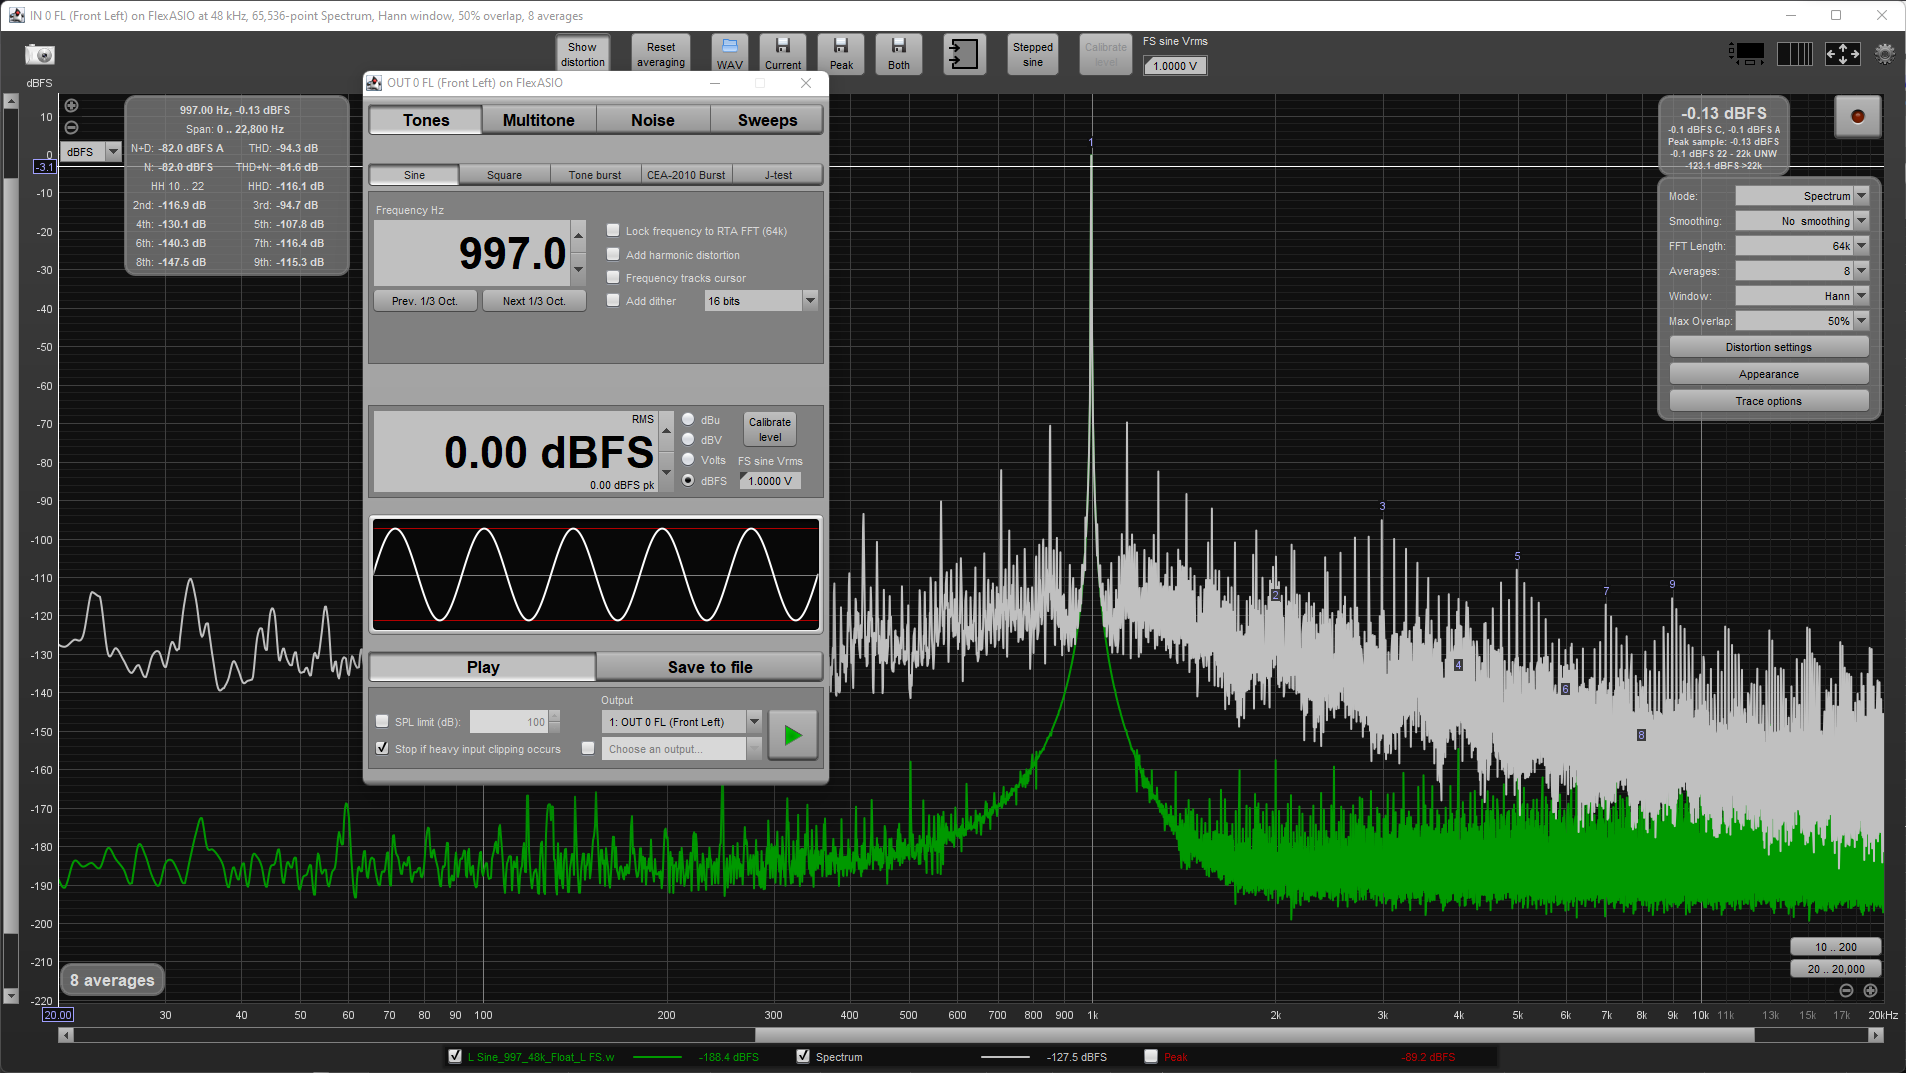Viewport: 1906px width, 1073px height.
Task: Open Window Hann dropdown
Action: pyautogui.click(x=1861, y=296)
